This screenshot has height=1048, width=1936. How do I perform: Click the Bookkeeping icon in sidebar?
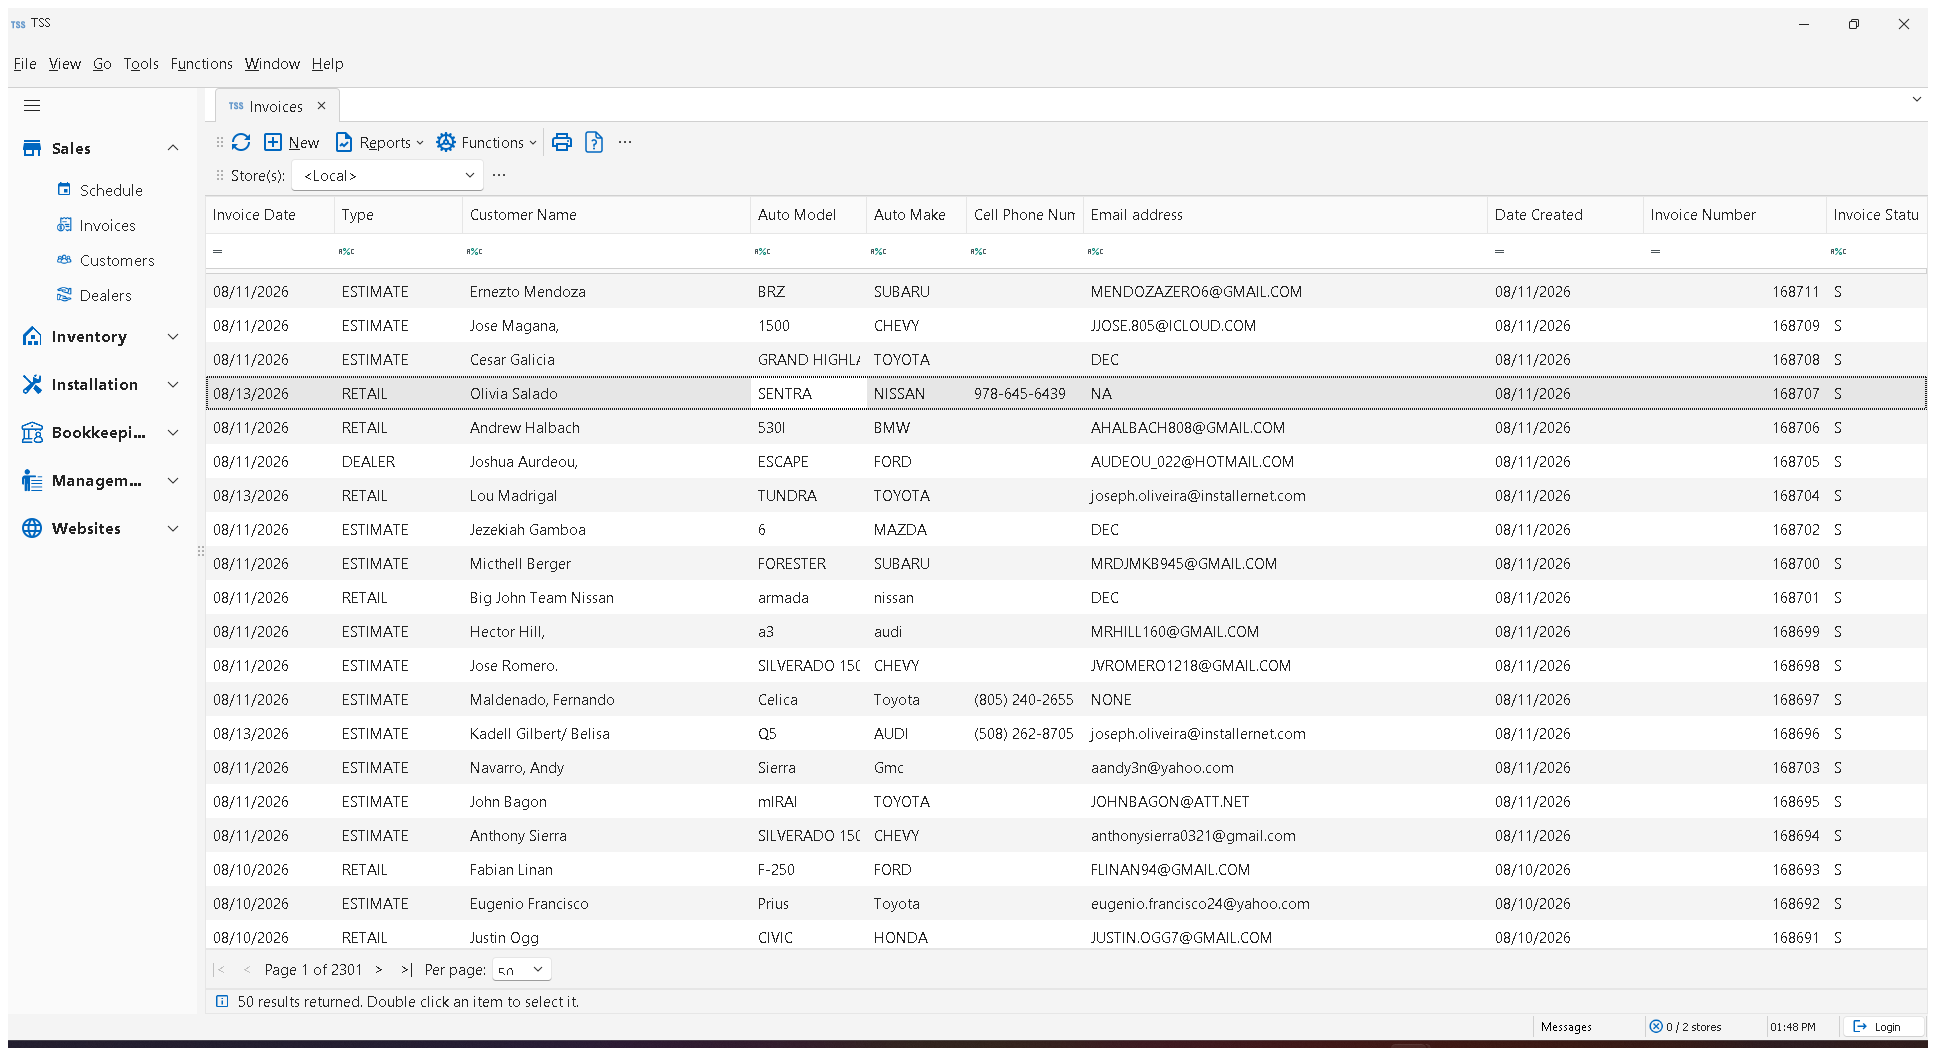coord(32,432)
